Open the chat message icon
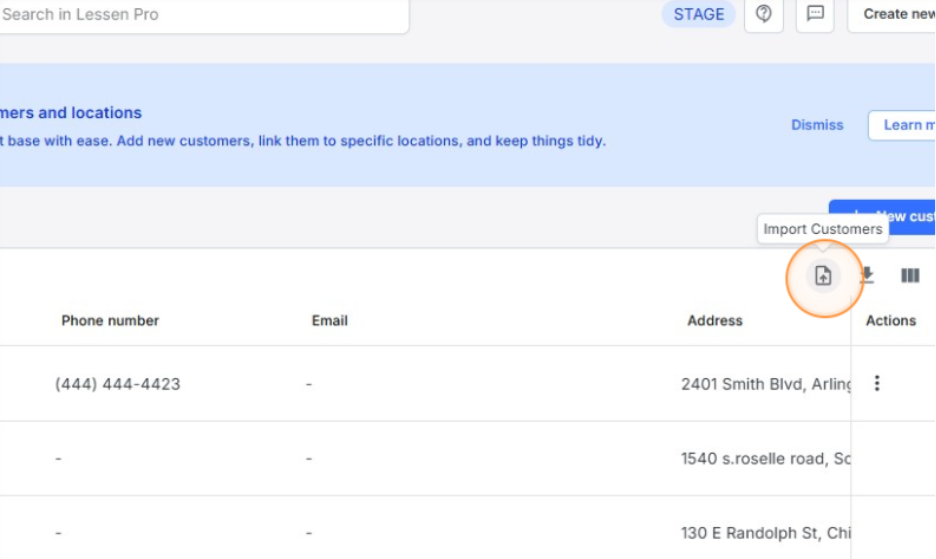The height and width of the screenshot is (559, 936). [x=815, y=14]
